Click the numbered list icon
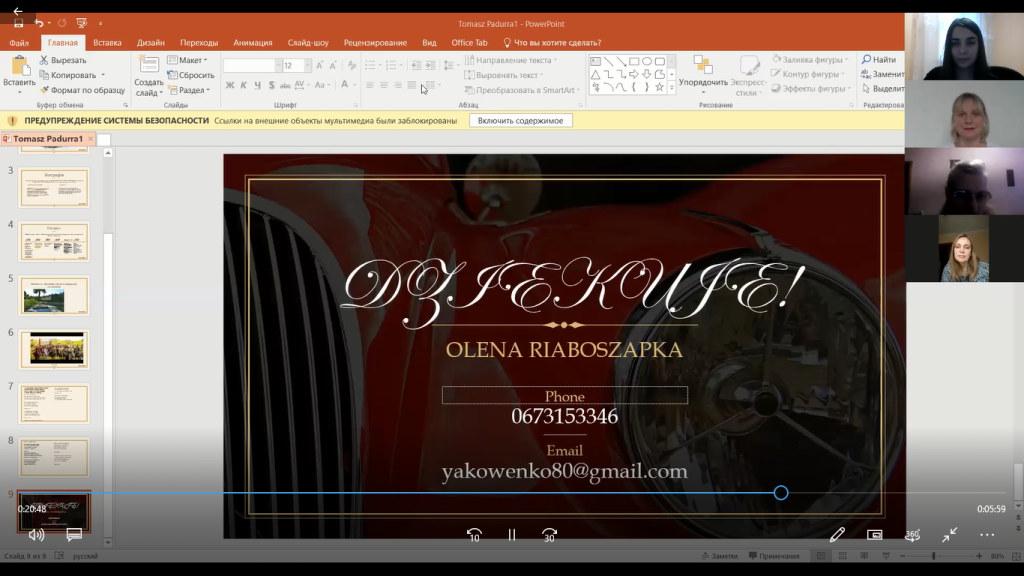 click(391, 65)
